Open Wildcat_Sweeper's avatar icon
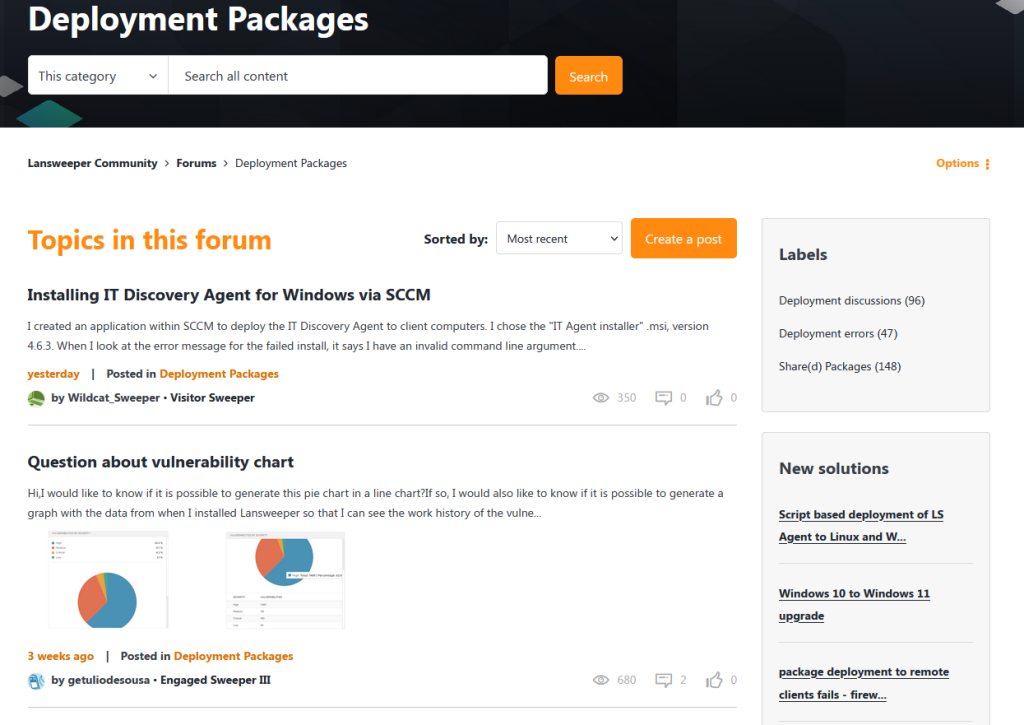The height and width of the screenshot is (725, 1024). (x=37, y=398)
